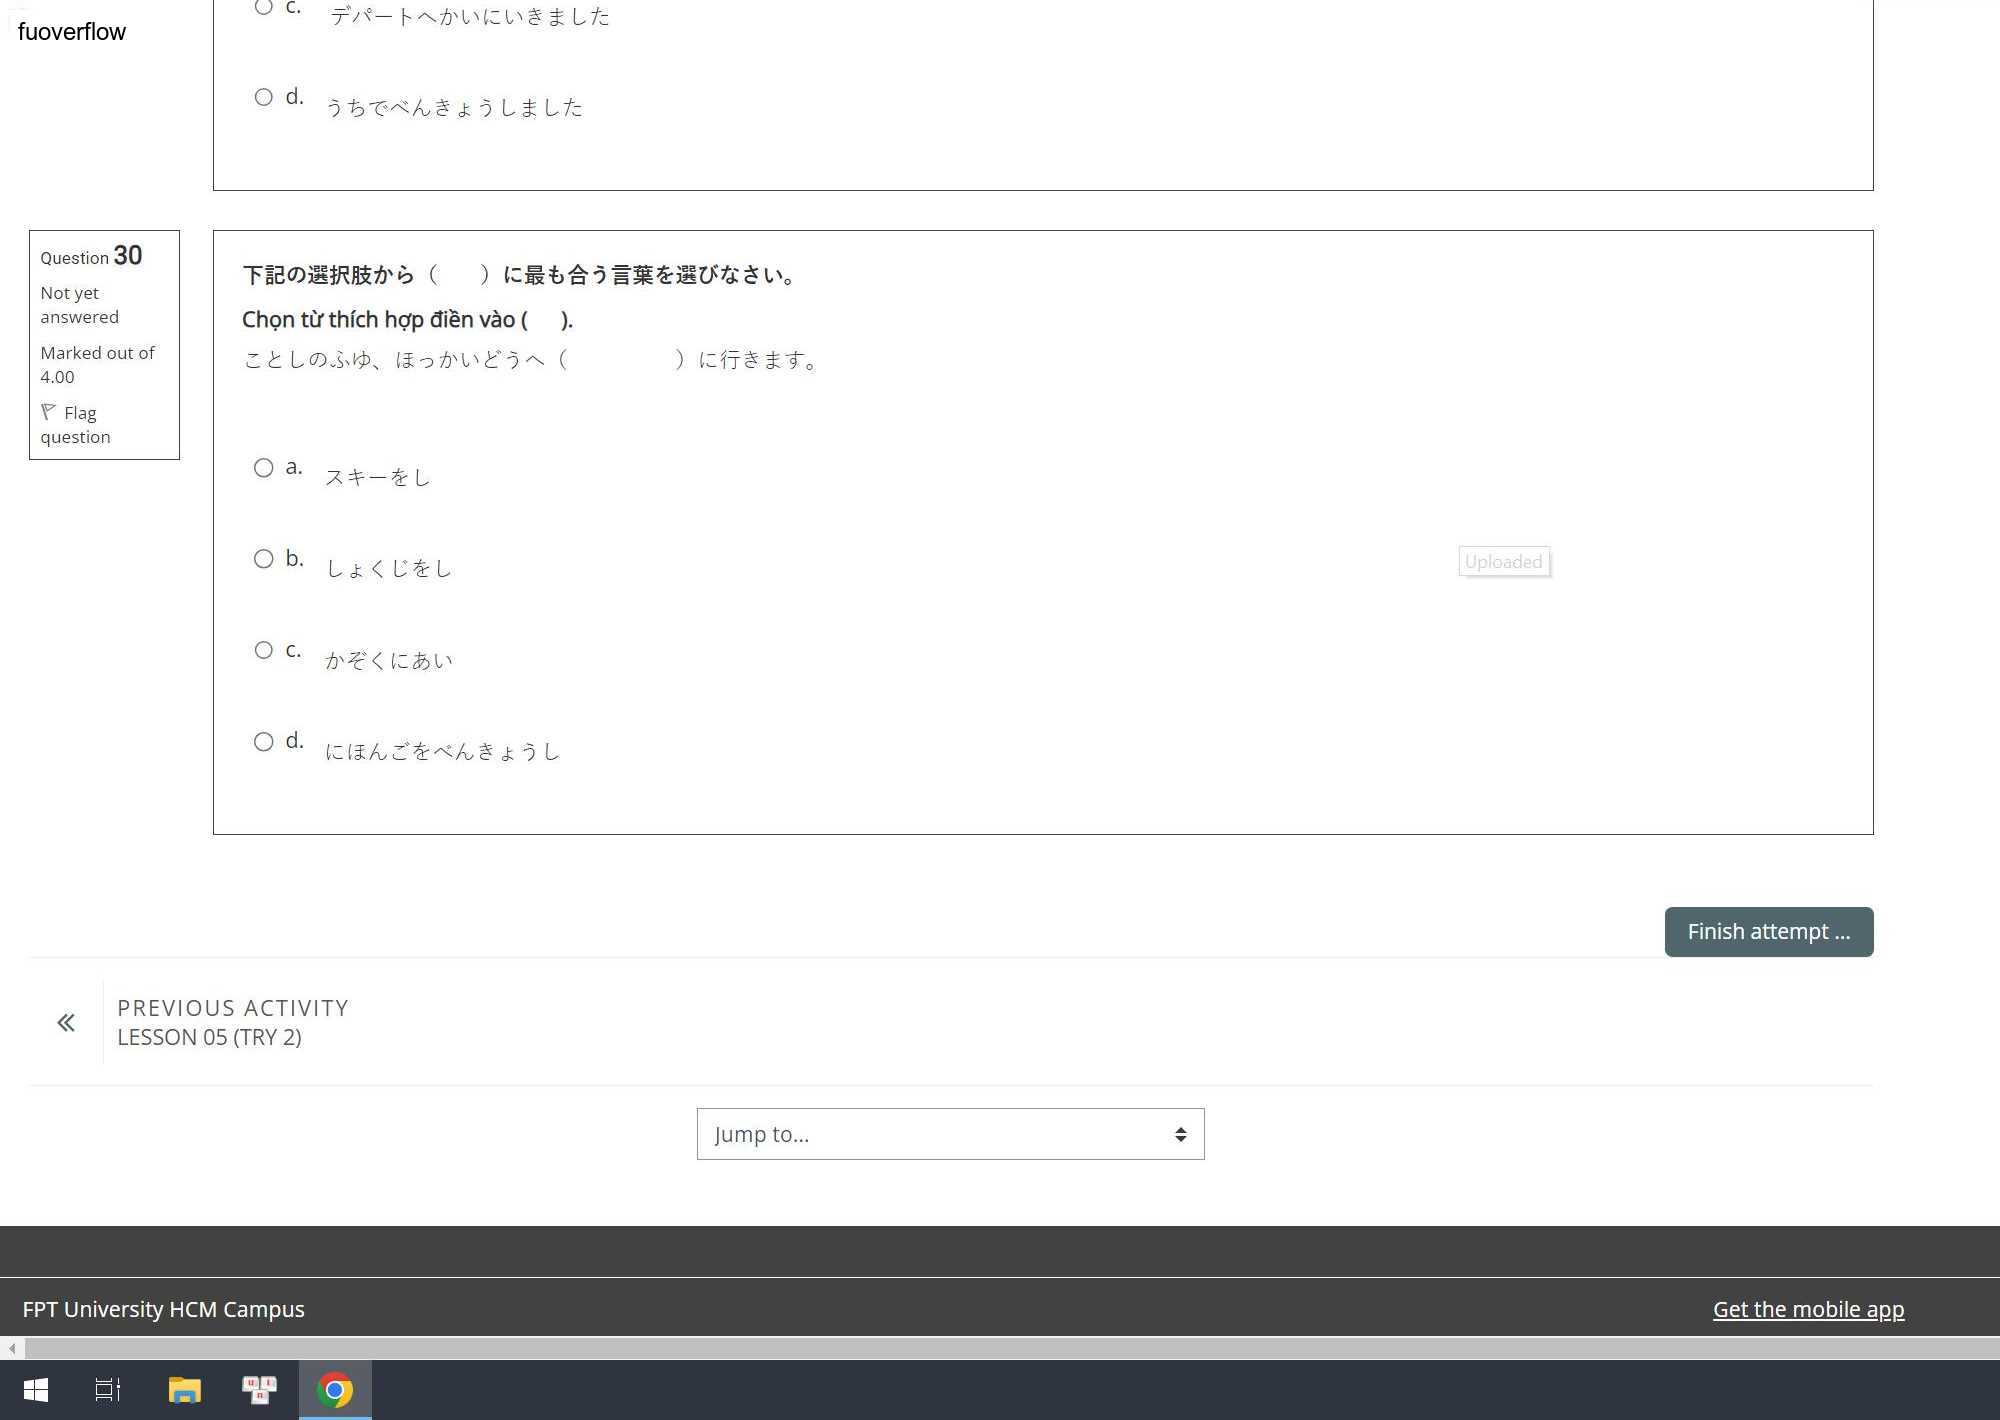The image size is (2000, 1420).
Task: Select answer c. かぞくにあい
Action: click(x=263, y=650)
